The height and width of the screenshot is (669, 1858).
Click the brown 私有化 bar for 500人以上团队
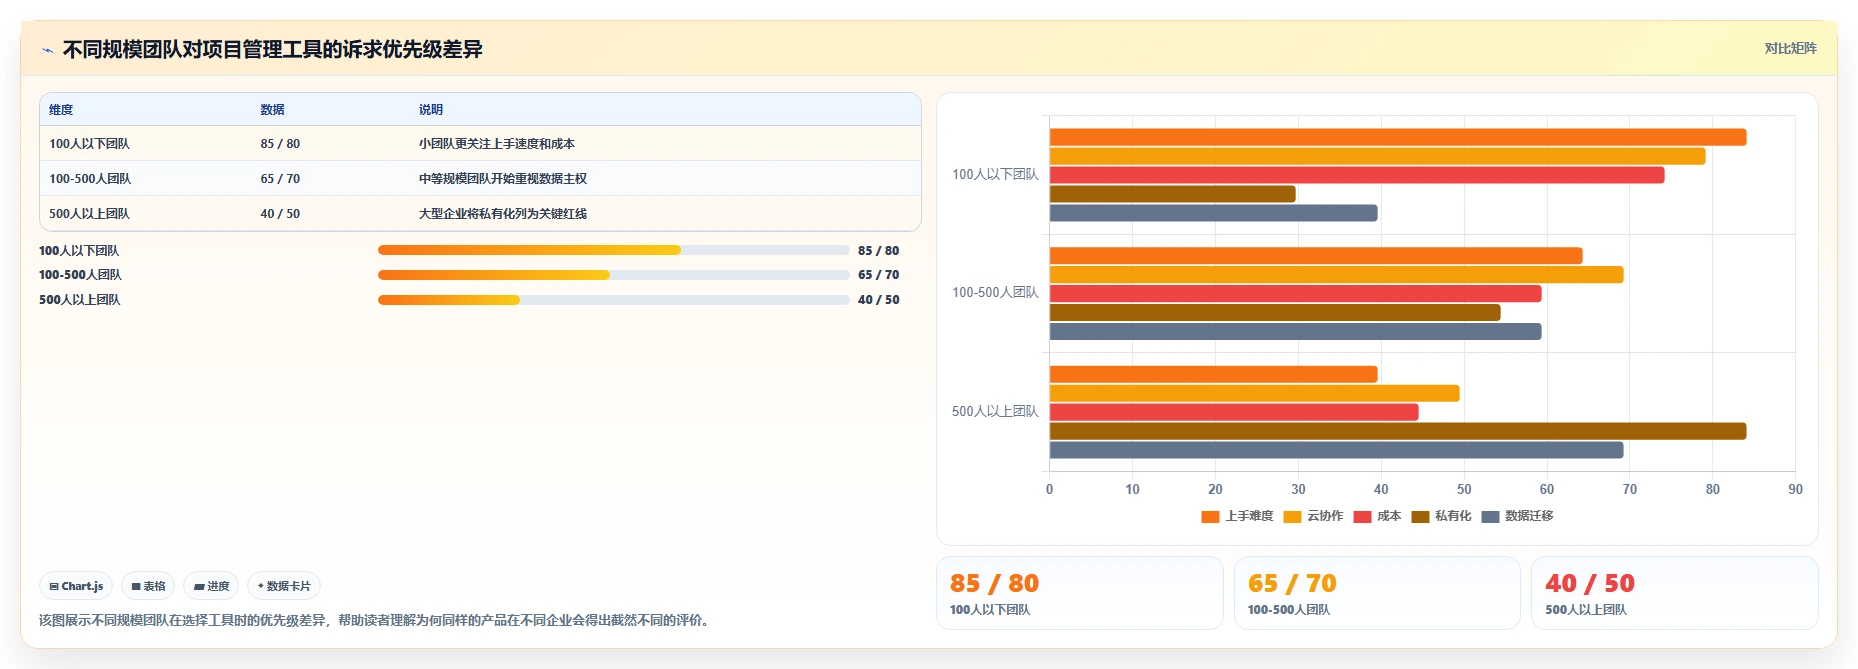[1398, 431]
